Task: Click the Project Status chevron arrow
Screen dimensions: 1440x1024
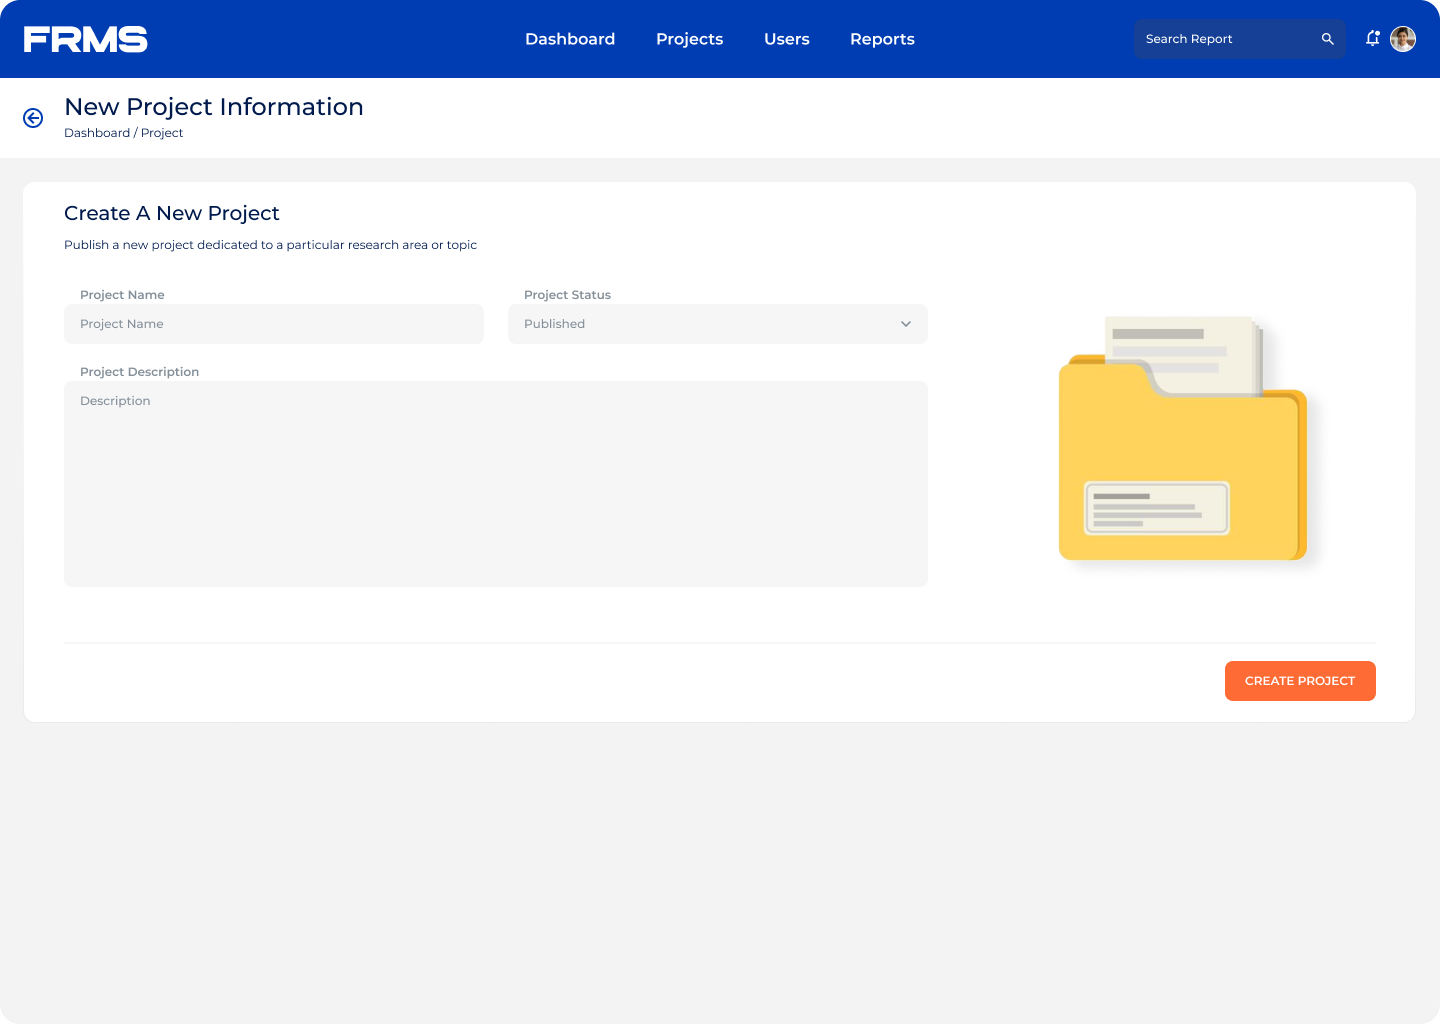Action: (906, 324)
